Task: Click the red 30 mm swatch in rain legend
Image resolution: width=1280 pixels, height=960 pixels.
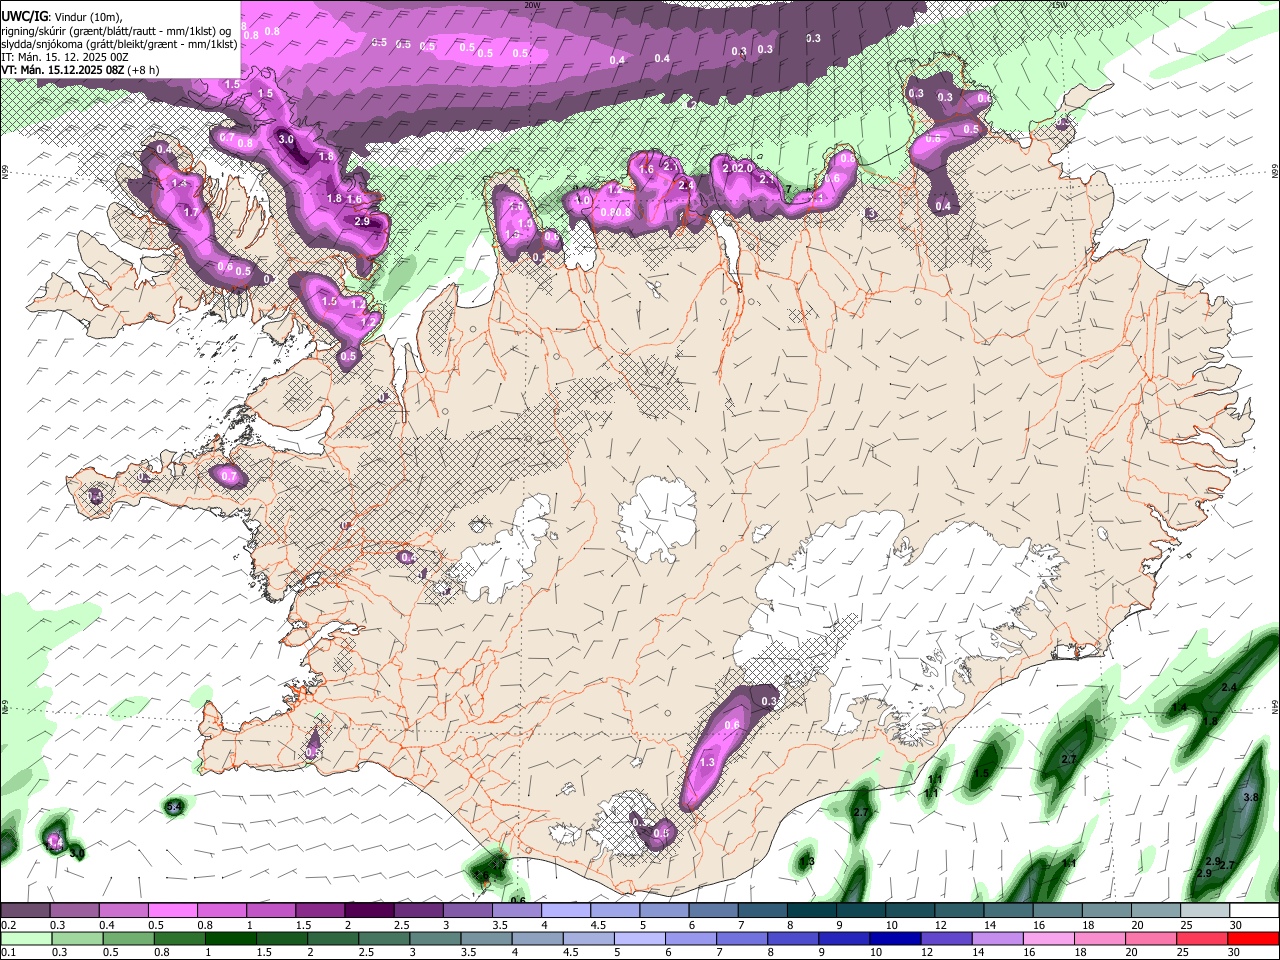Action: (1254, 938)
